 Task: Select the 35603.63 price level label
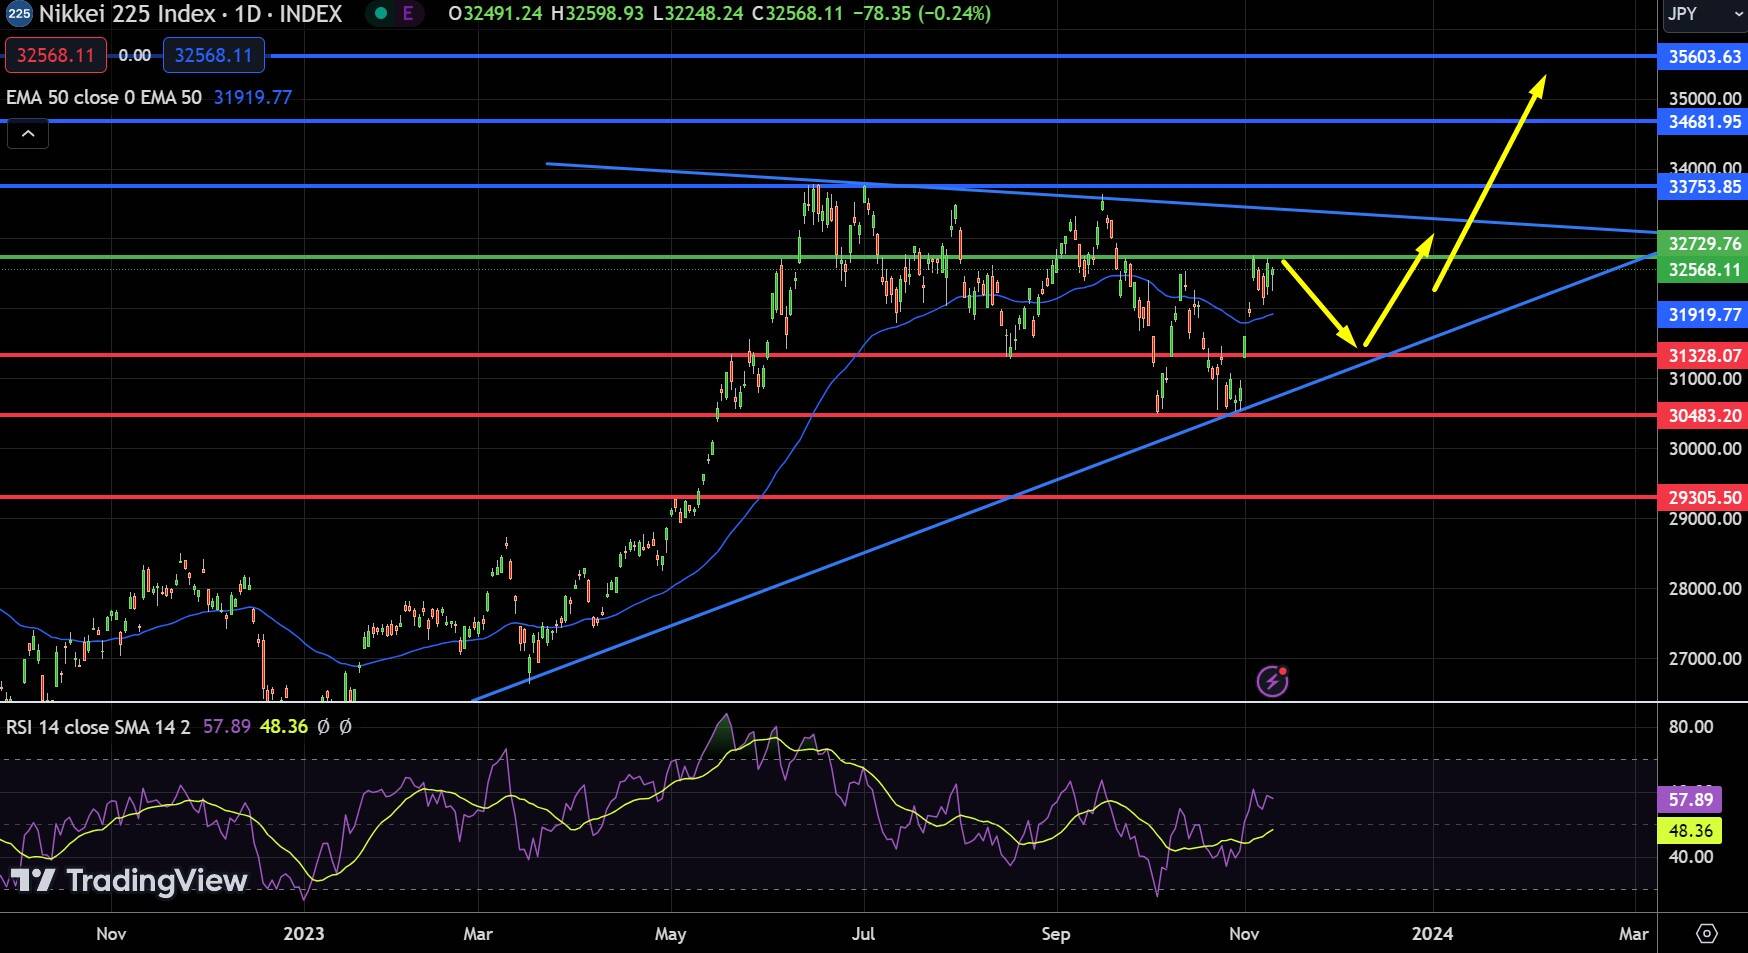pyautogui.click(x=1703, y=57)
